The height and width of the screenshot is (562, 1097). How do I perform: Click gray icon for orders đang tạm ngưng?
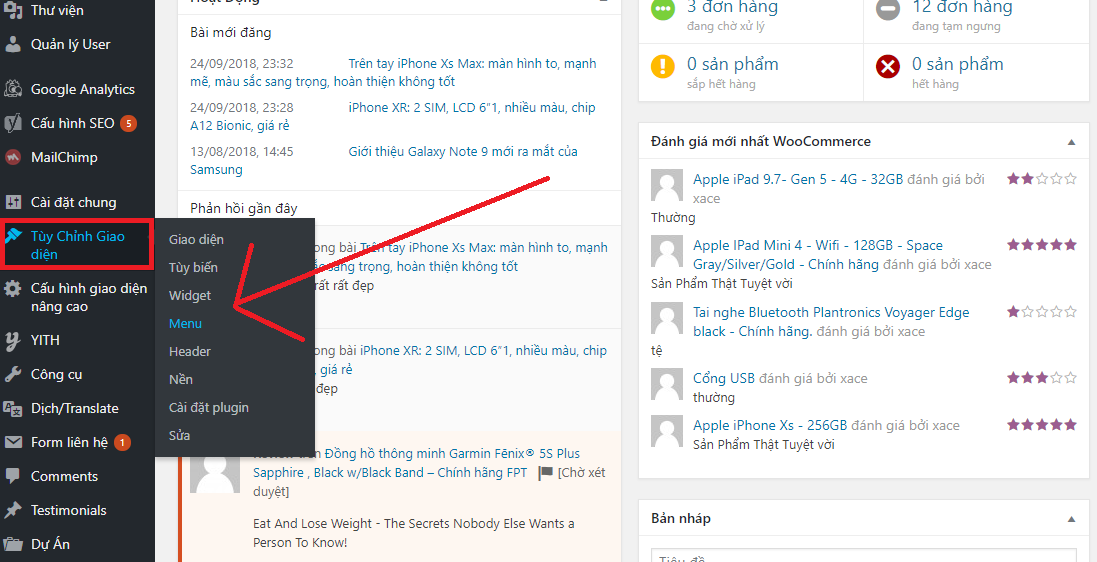point(888,9)
